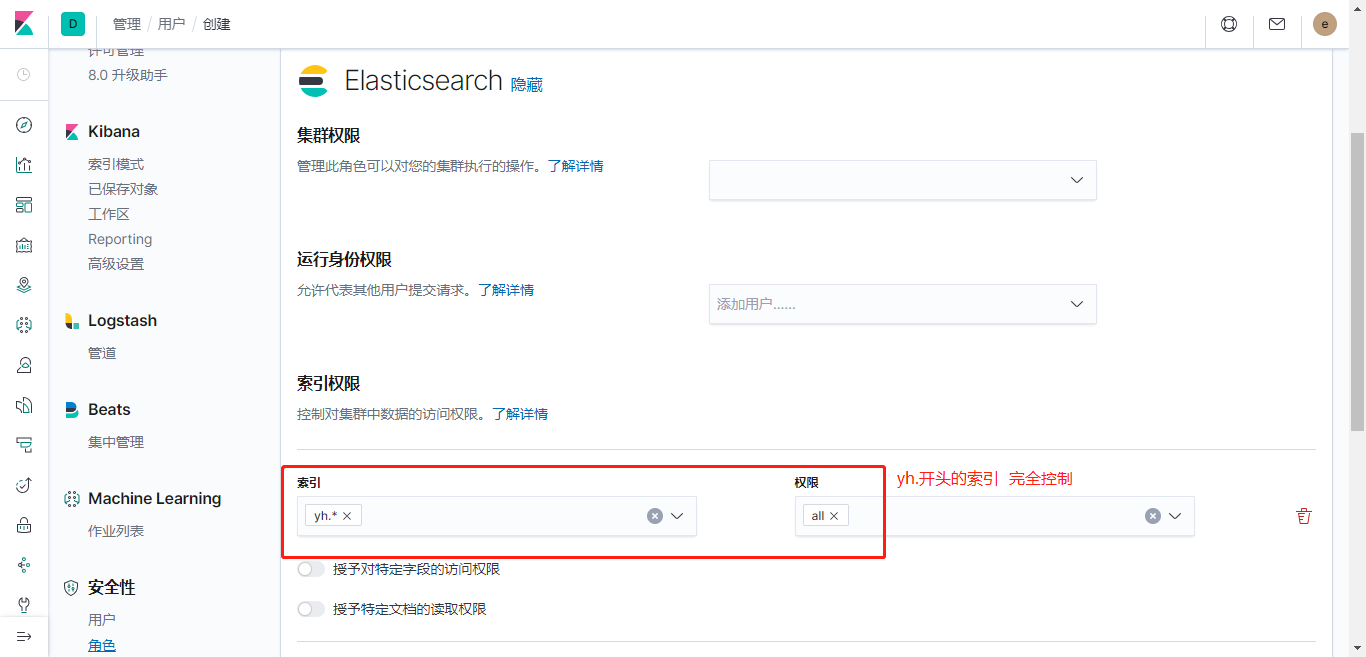Open 集中管理 under Beats
The width and height of the screenshot is (1366, 657).
(116, 442)
